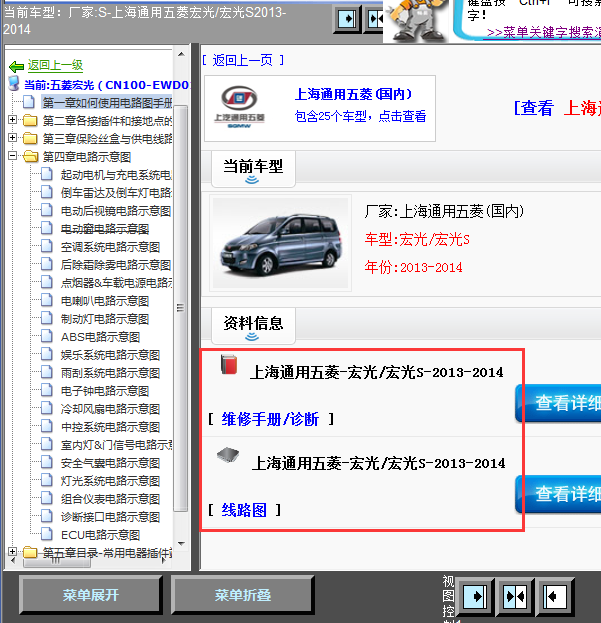Click the green back arrow icon in the tree panel

[16, 66]
